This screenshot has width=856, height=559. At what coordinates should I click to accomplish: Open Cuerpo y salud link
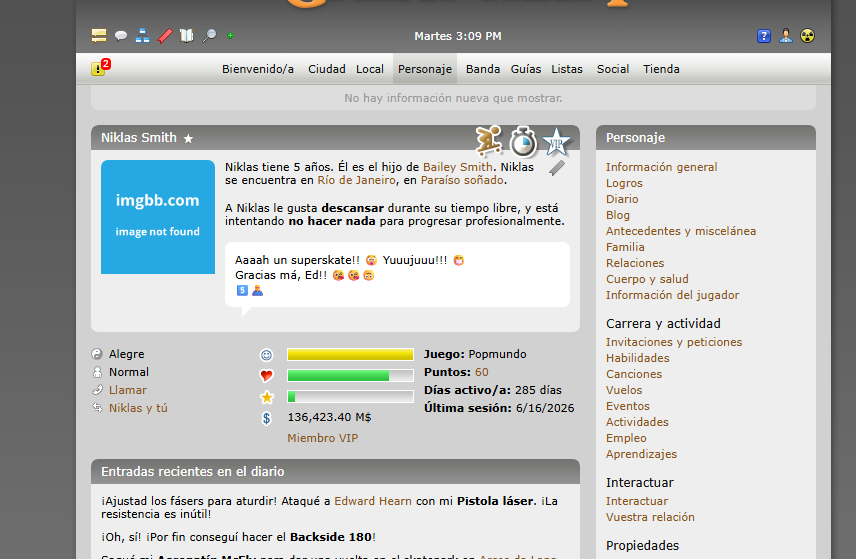[x=647, y=279]
